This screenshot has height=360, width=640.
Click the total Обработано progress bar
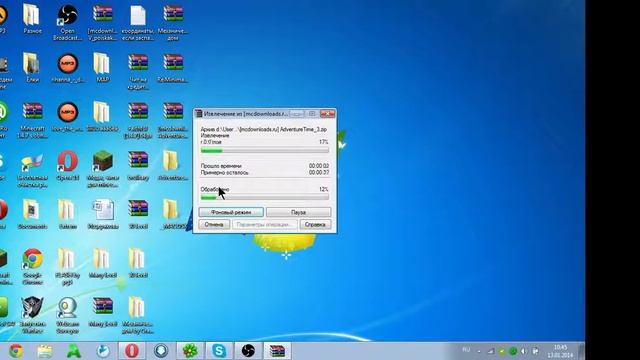(264, 198)
